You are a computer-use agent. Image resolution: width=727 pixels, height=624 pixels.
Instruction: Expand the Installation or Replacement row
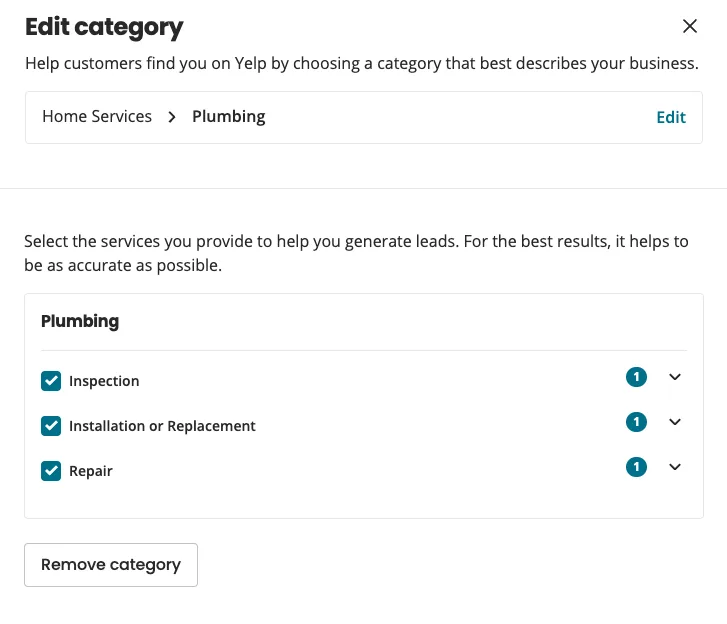[x=675, y=422]
